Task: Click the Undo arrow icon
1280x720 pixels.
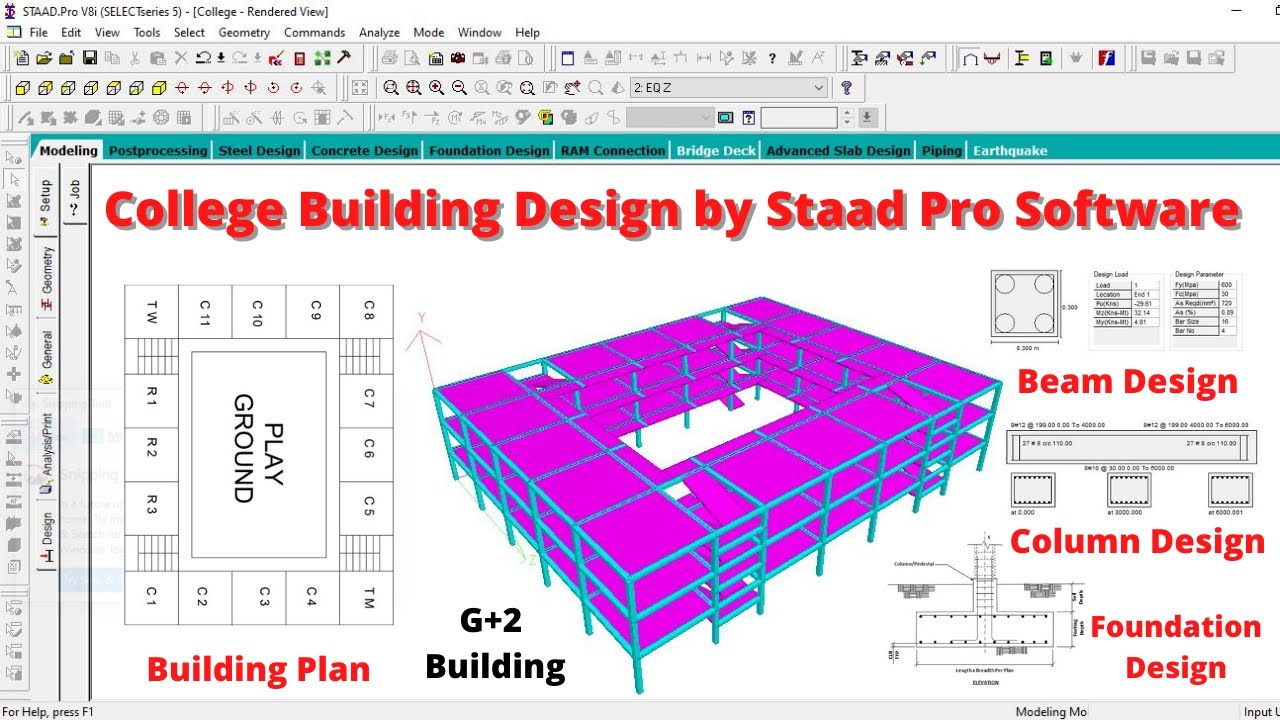Action: pos(201,58)
